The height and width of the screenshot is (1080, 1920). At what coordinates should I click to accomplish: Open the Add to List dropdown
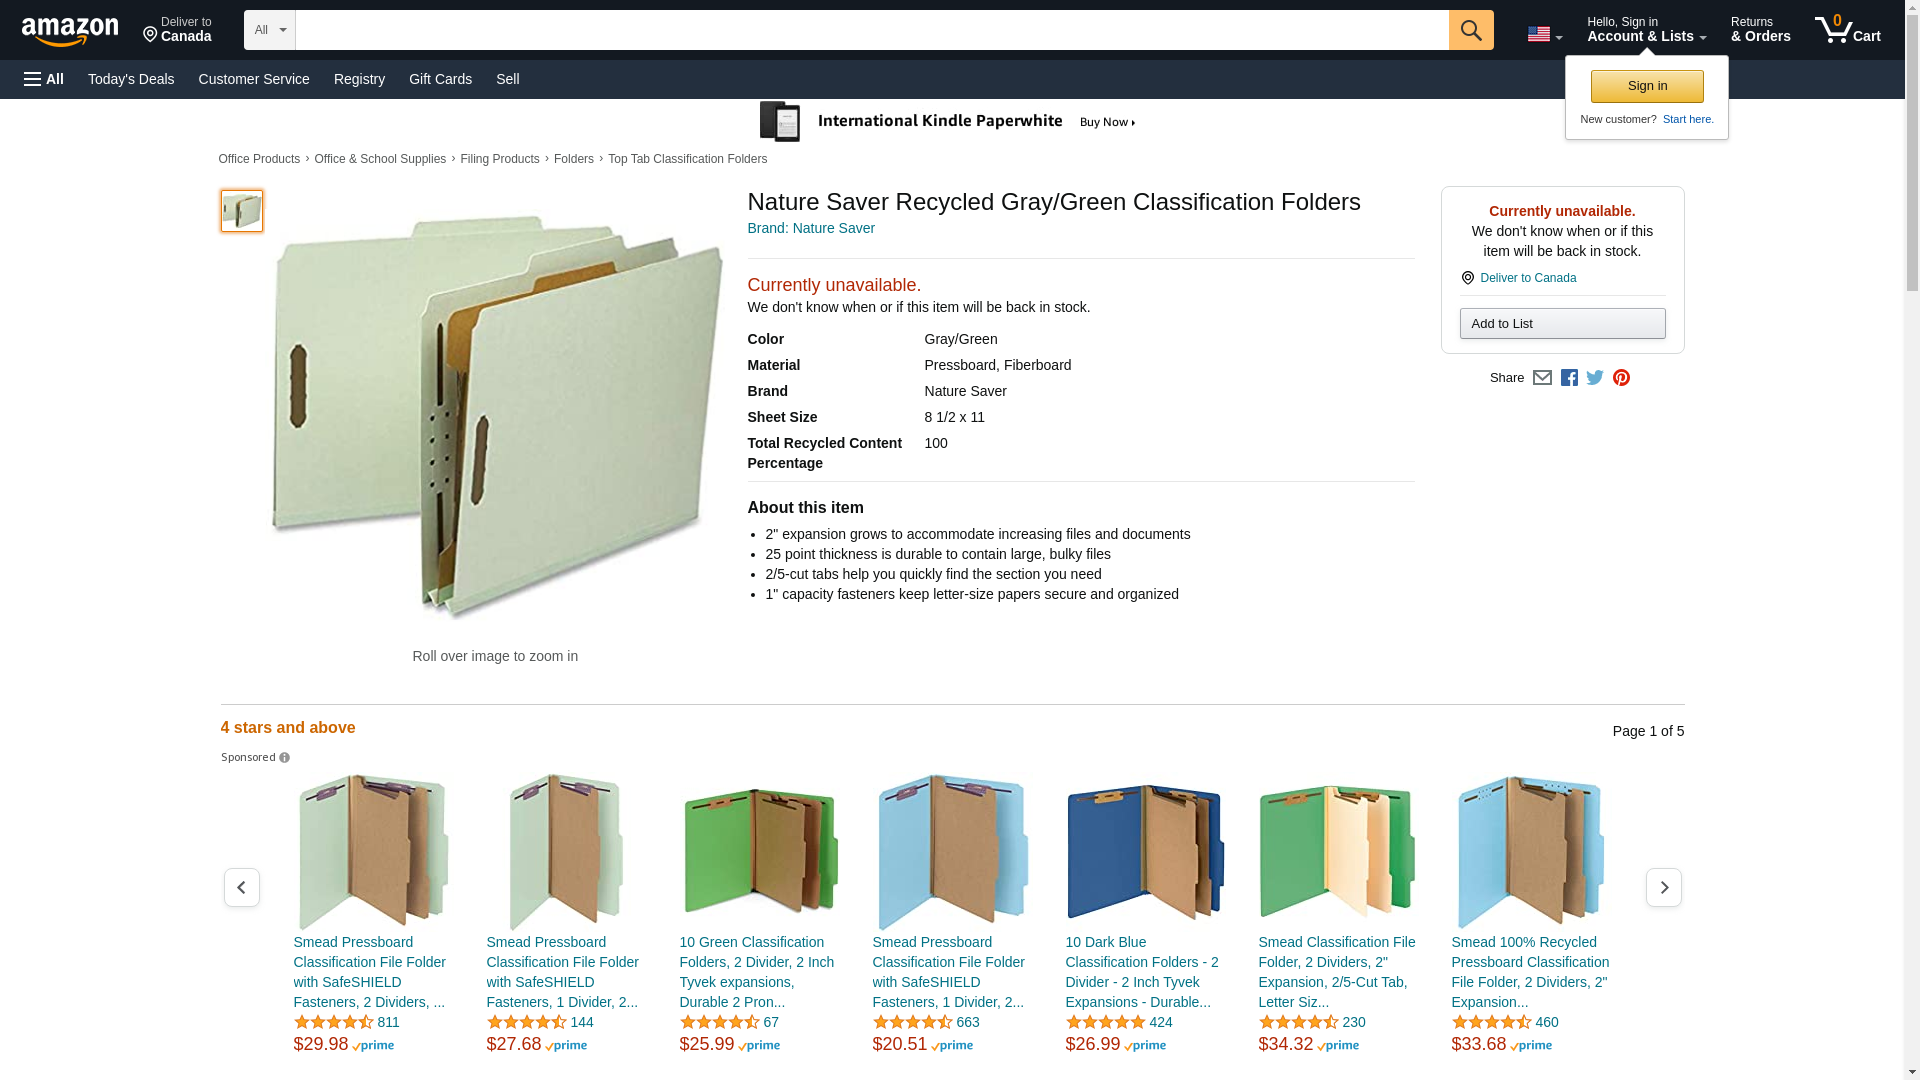1562,324
